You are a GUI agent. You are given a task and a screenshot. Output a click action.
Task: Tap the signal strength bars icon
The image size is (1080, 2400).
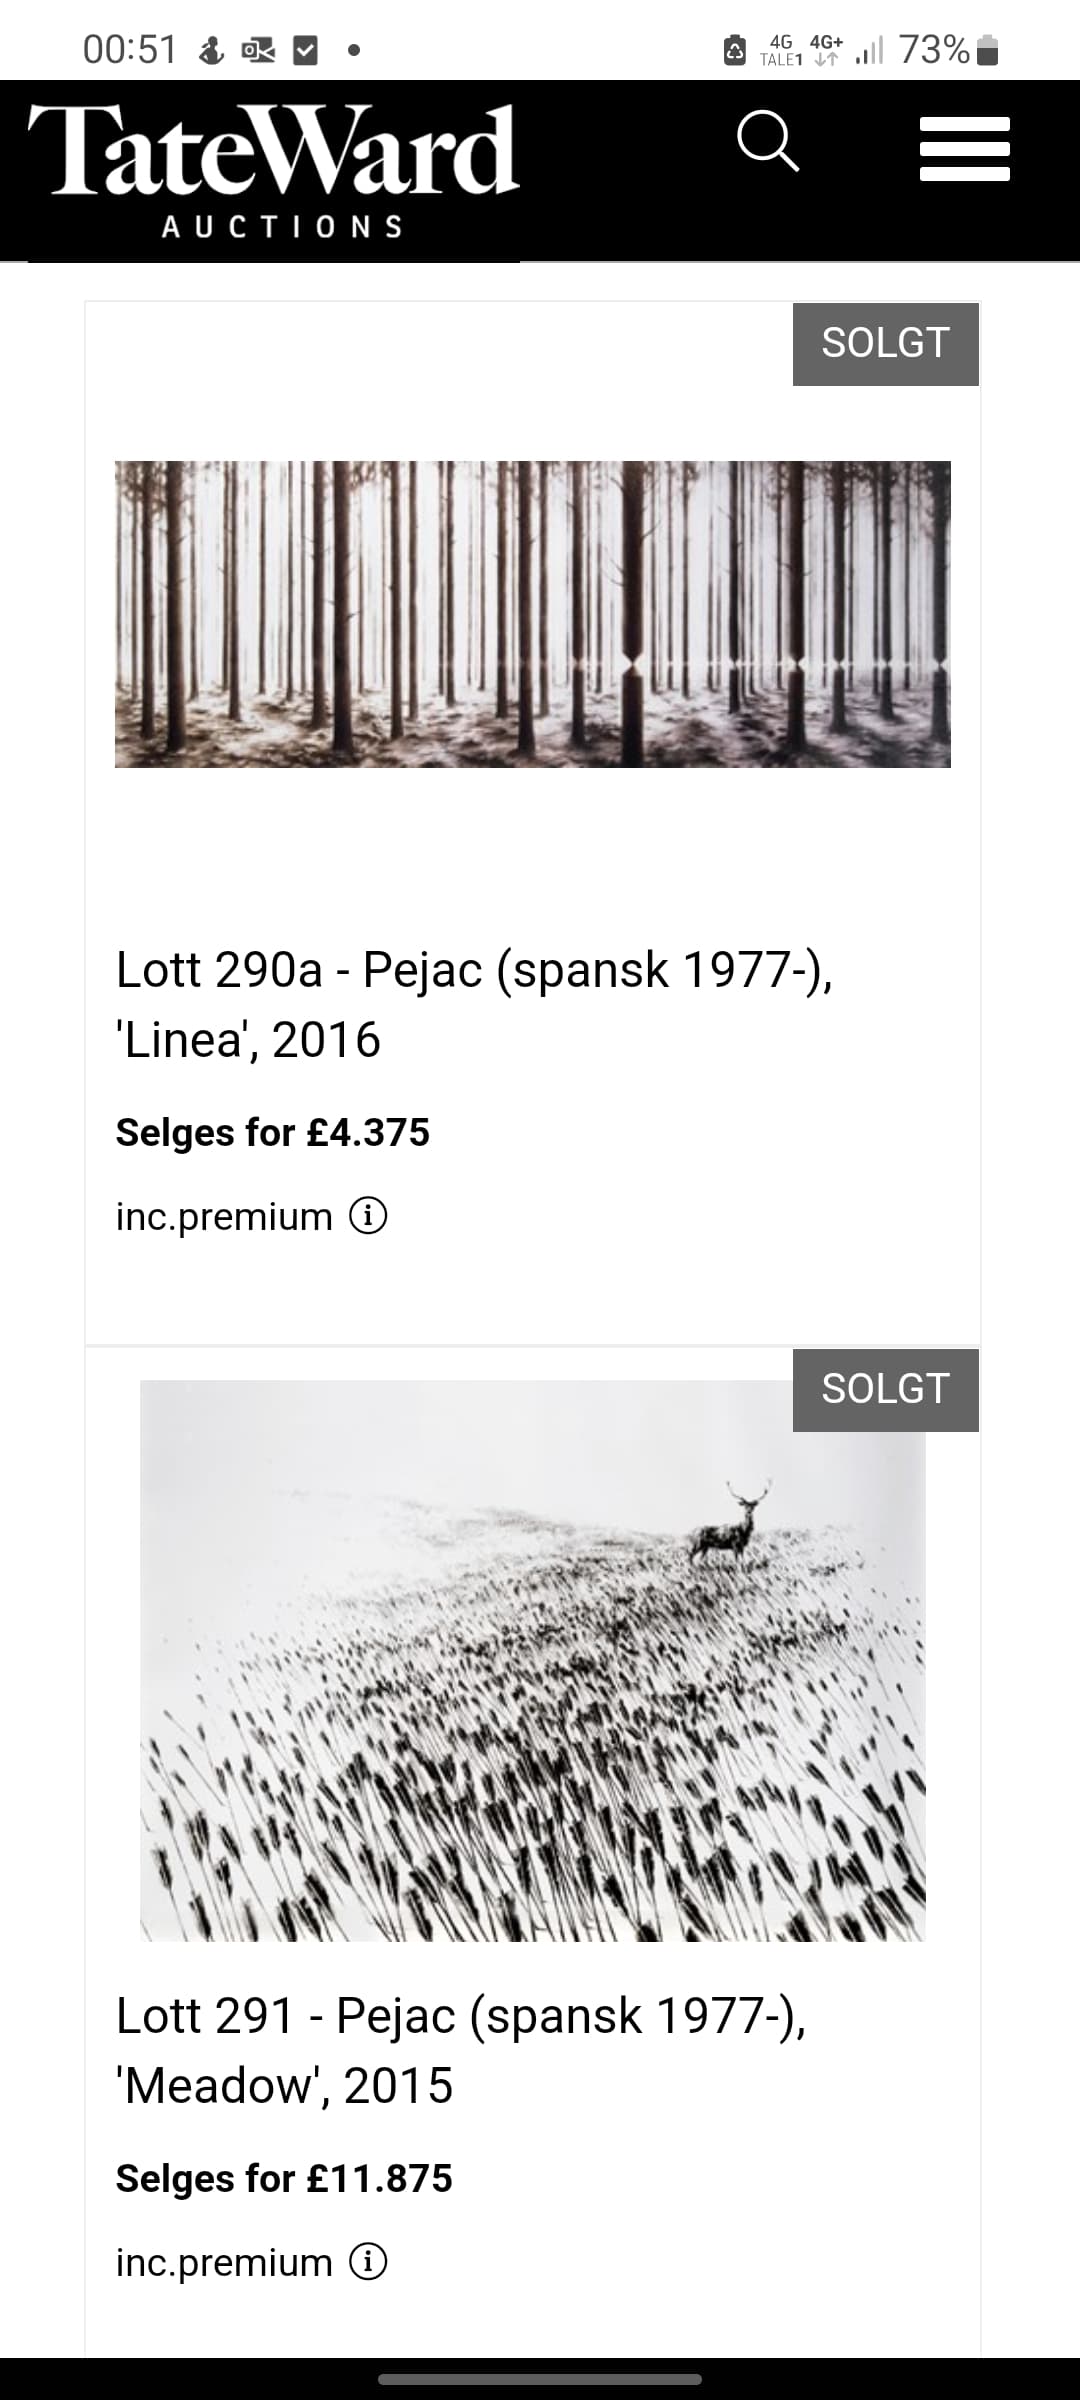869,50
